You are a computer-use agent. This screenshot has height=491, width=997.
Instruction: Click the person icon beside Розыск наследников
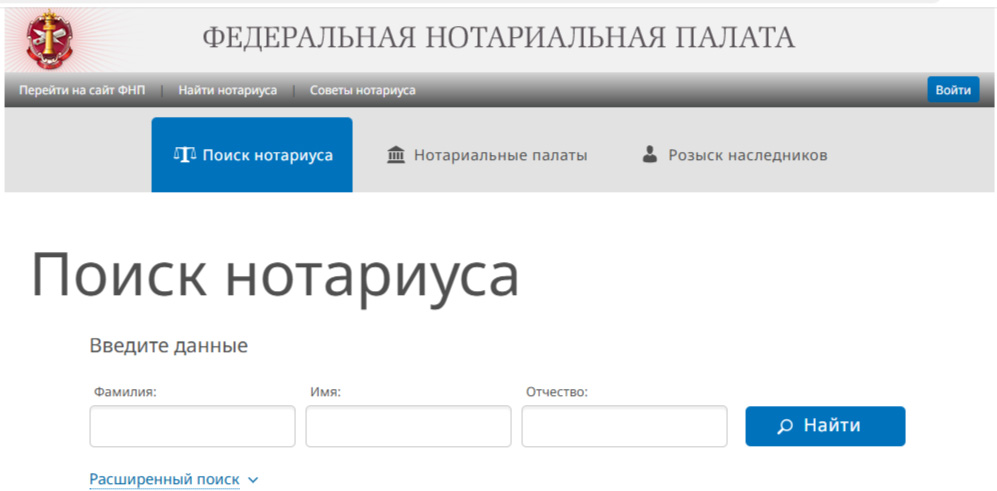[x=649, y=155]
